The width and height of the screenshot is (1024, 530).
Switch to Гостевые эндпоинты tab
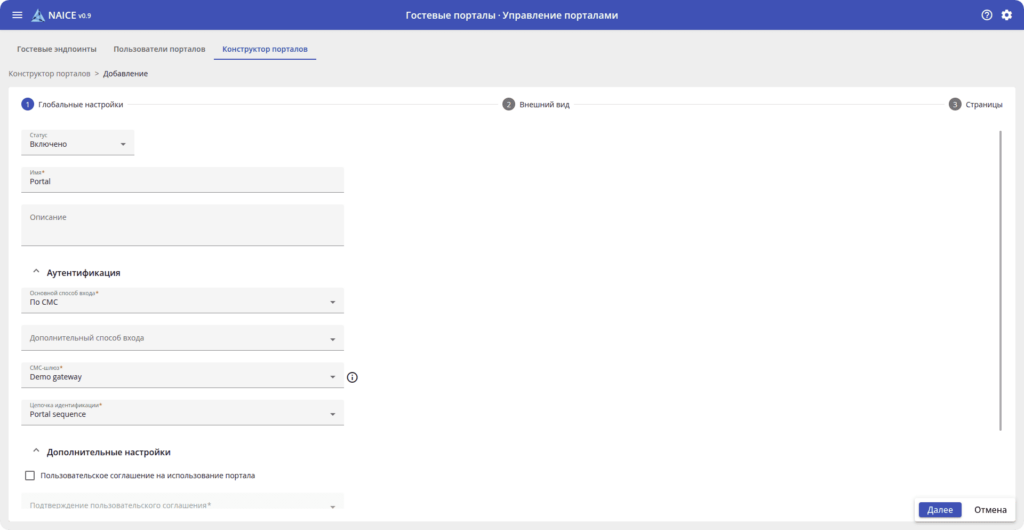coord(57,49)
